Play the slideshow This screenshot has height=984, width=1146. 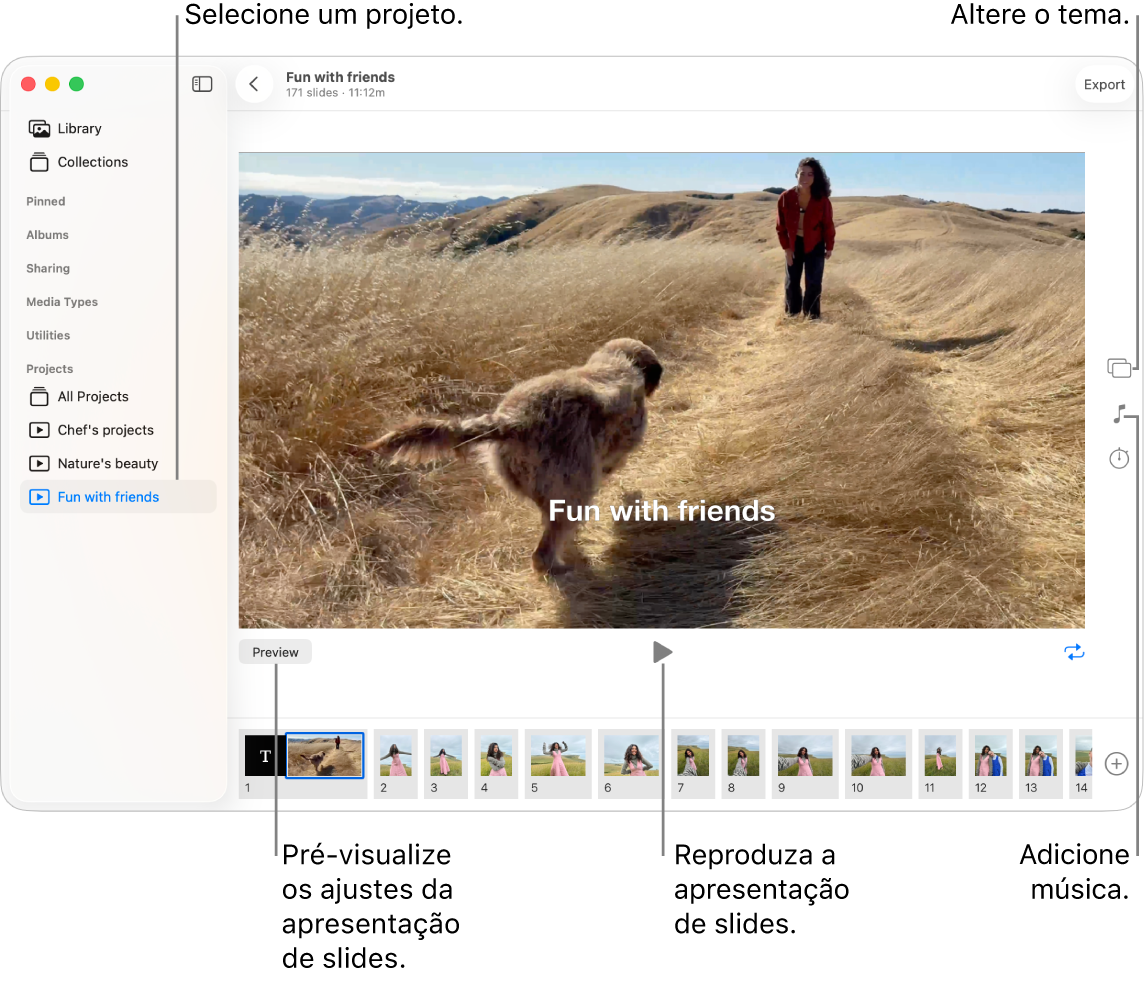662,651
